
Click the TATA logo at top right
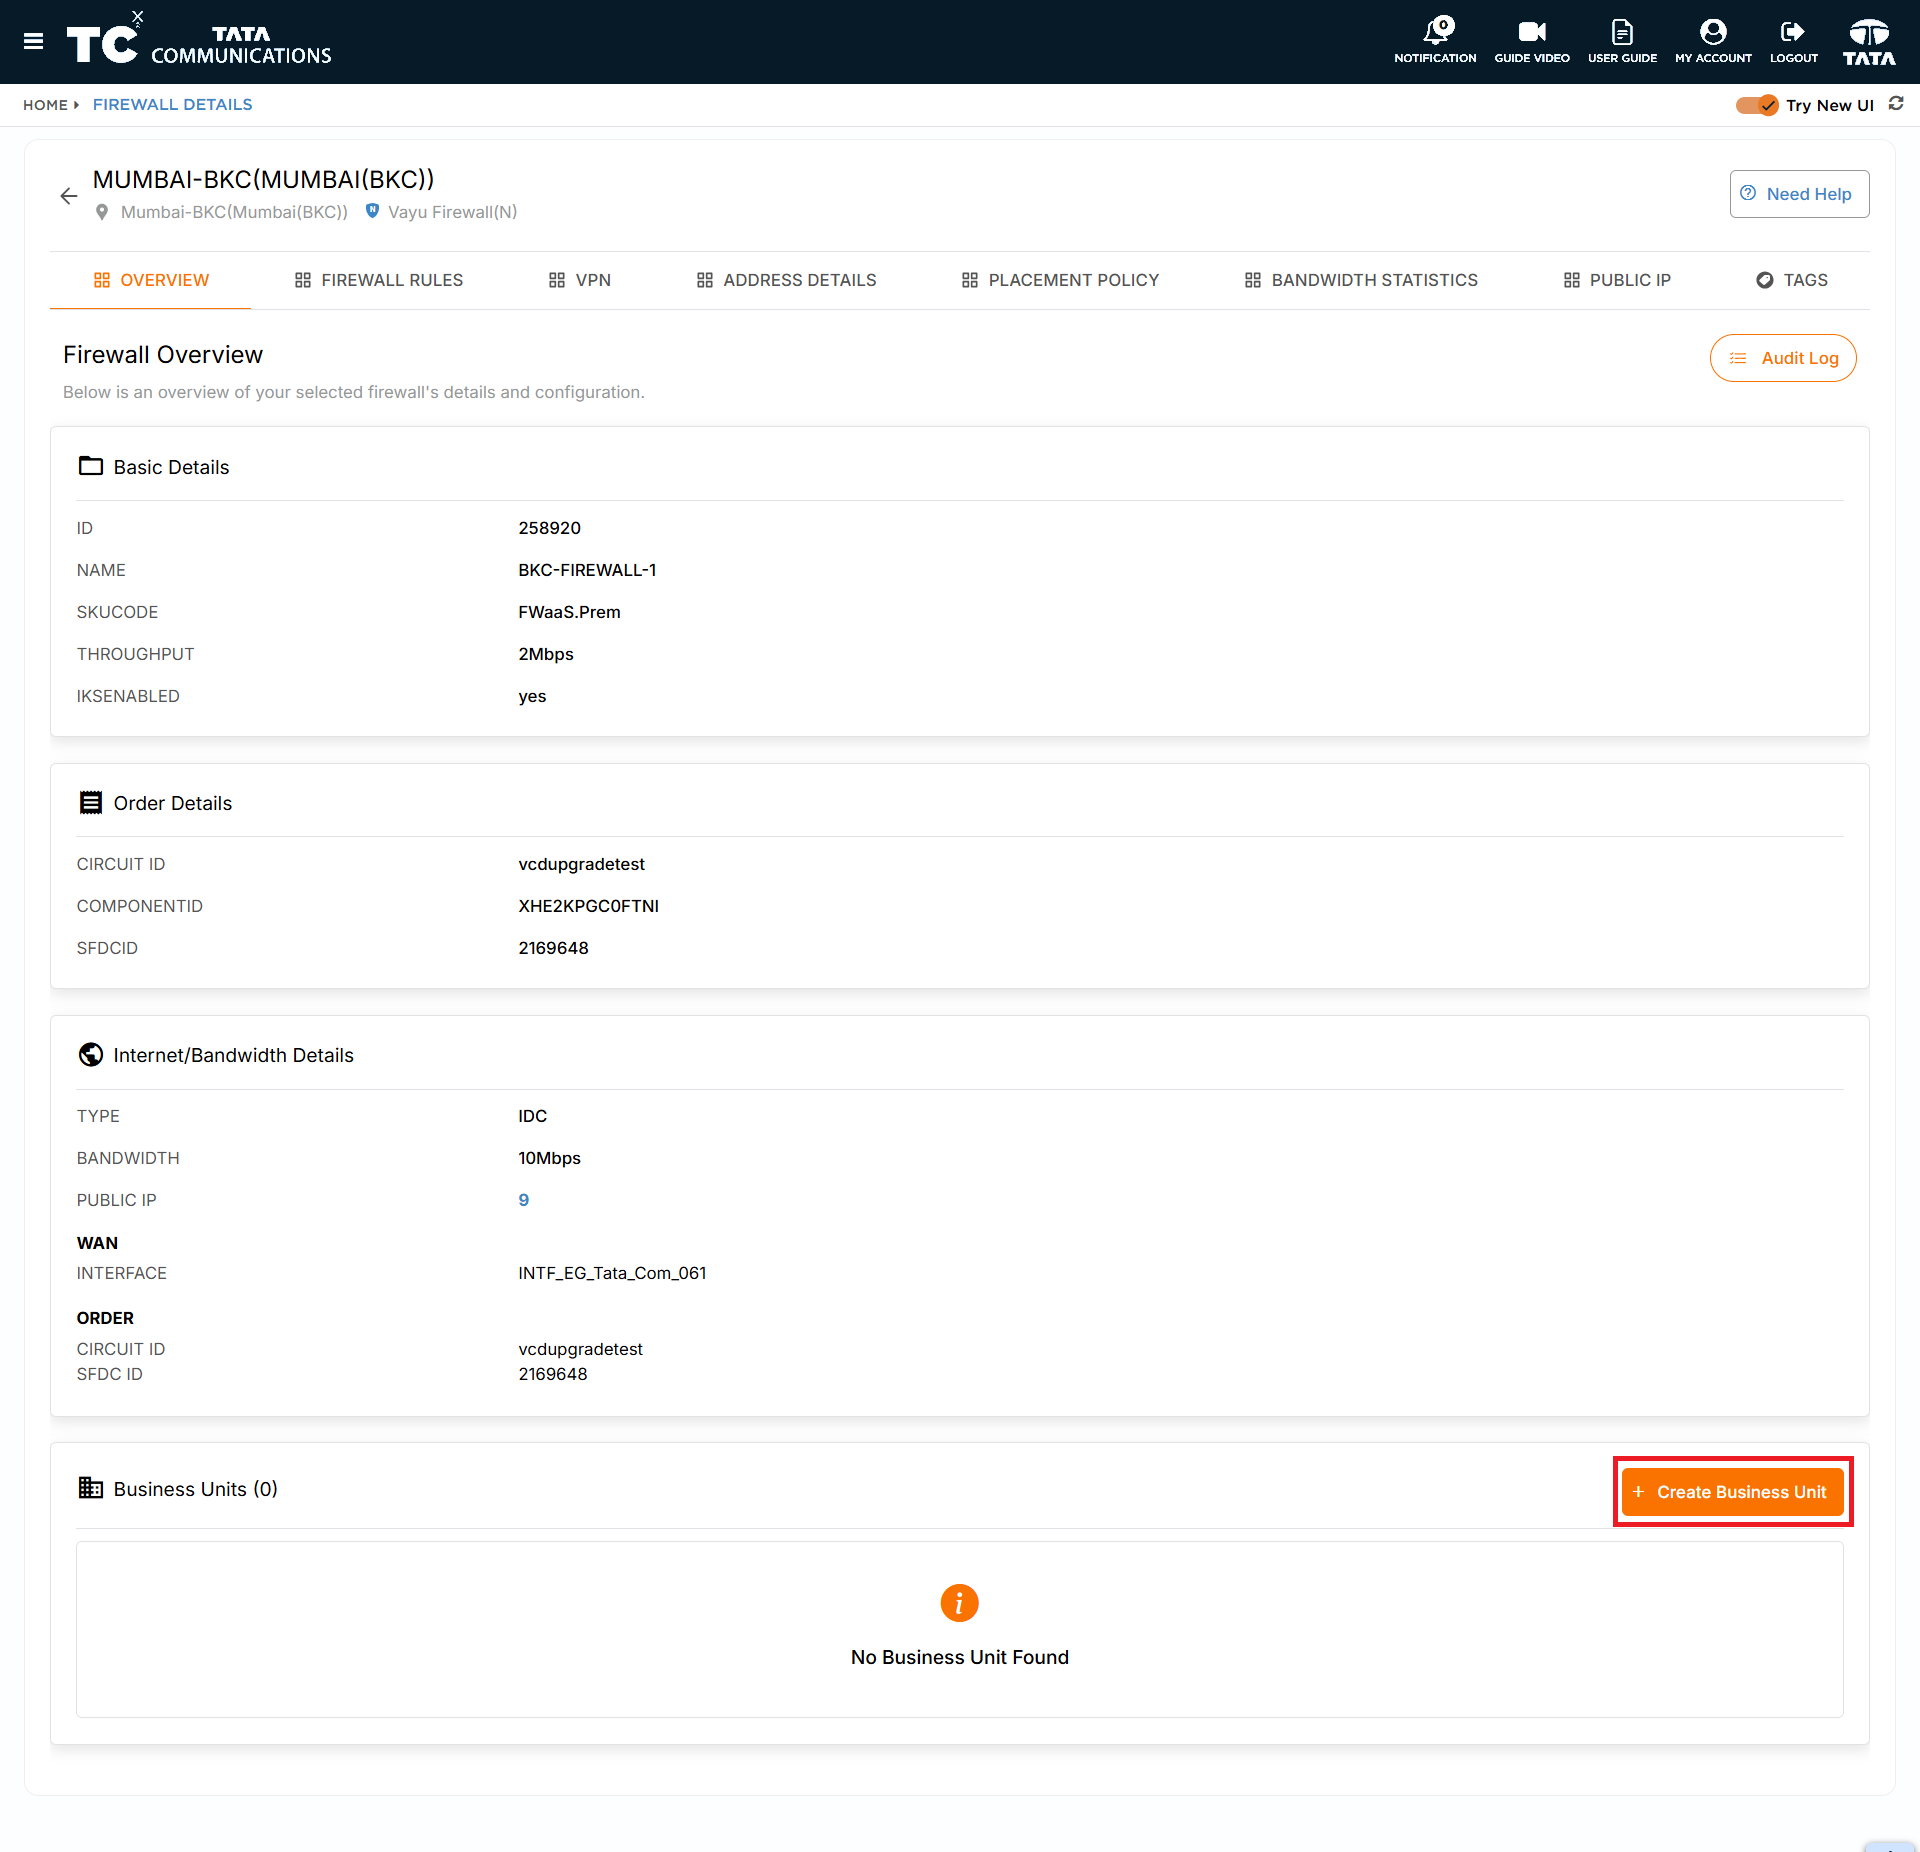click(1869, 42)
